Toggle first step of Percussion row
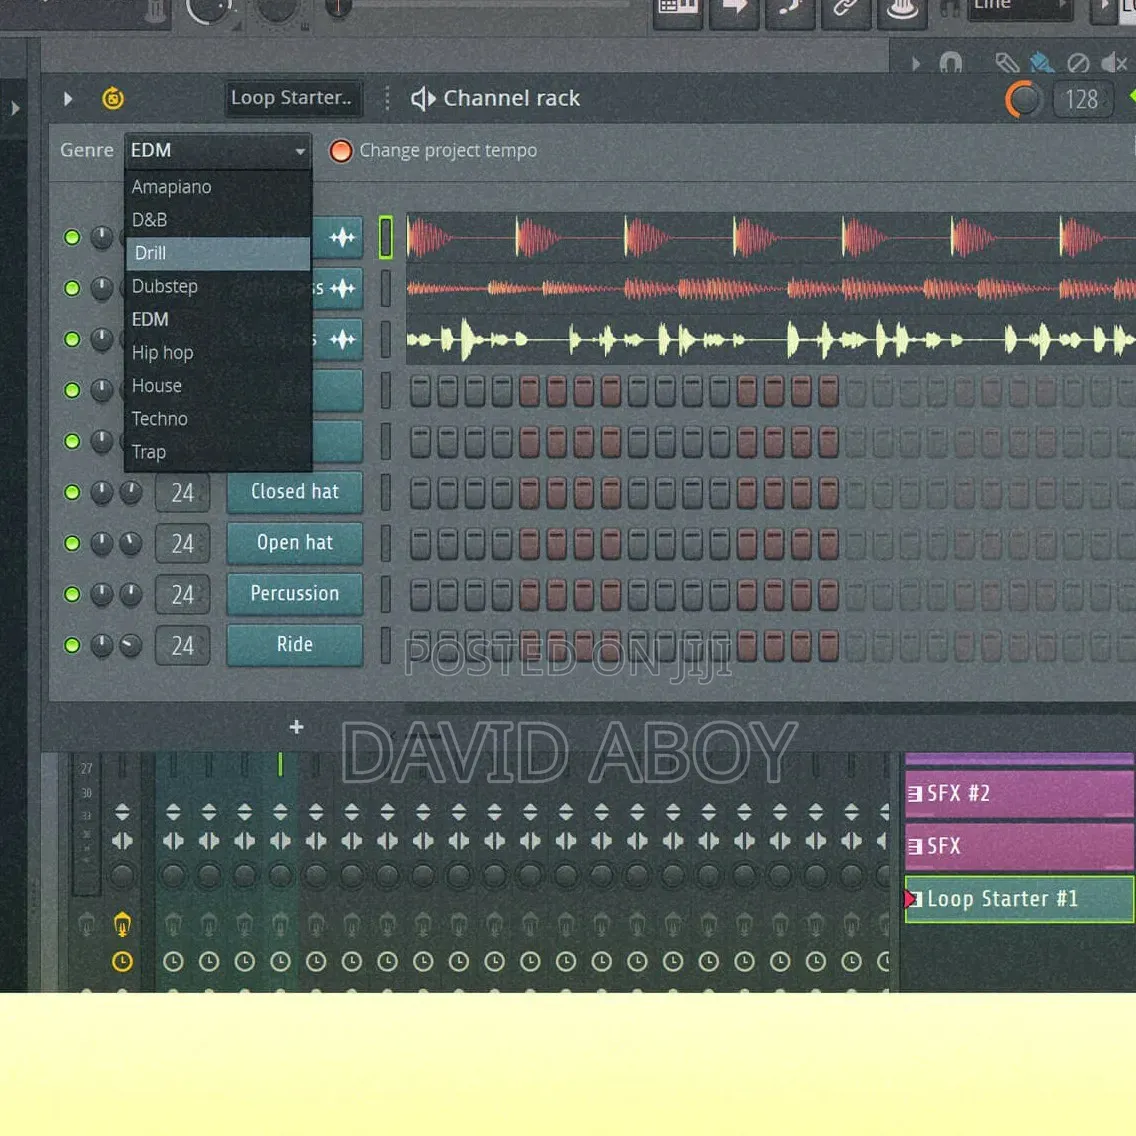1136x1136 pixels. (420, 594)
